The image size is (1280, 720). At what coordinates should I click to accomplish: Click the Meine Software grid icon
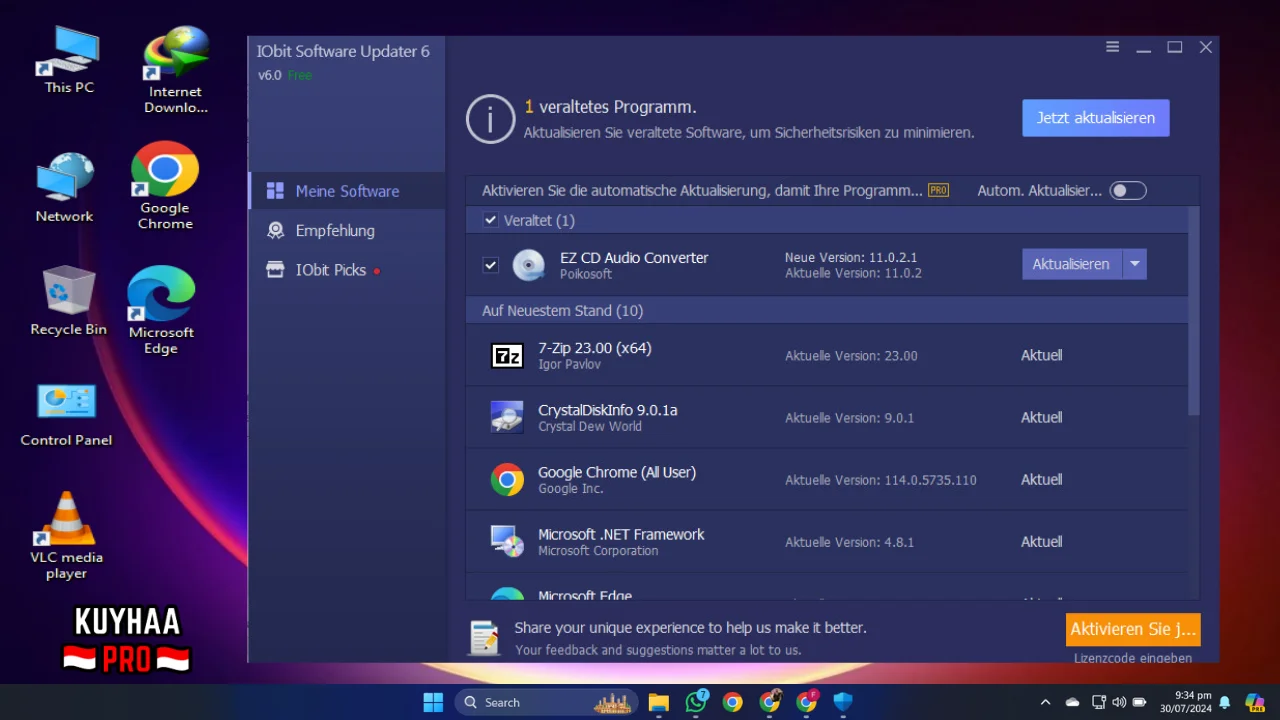275,191
